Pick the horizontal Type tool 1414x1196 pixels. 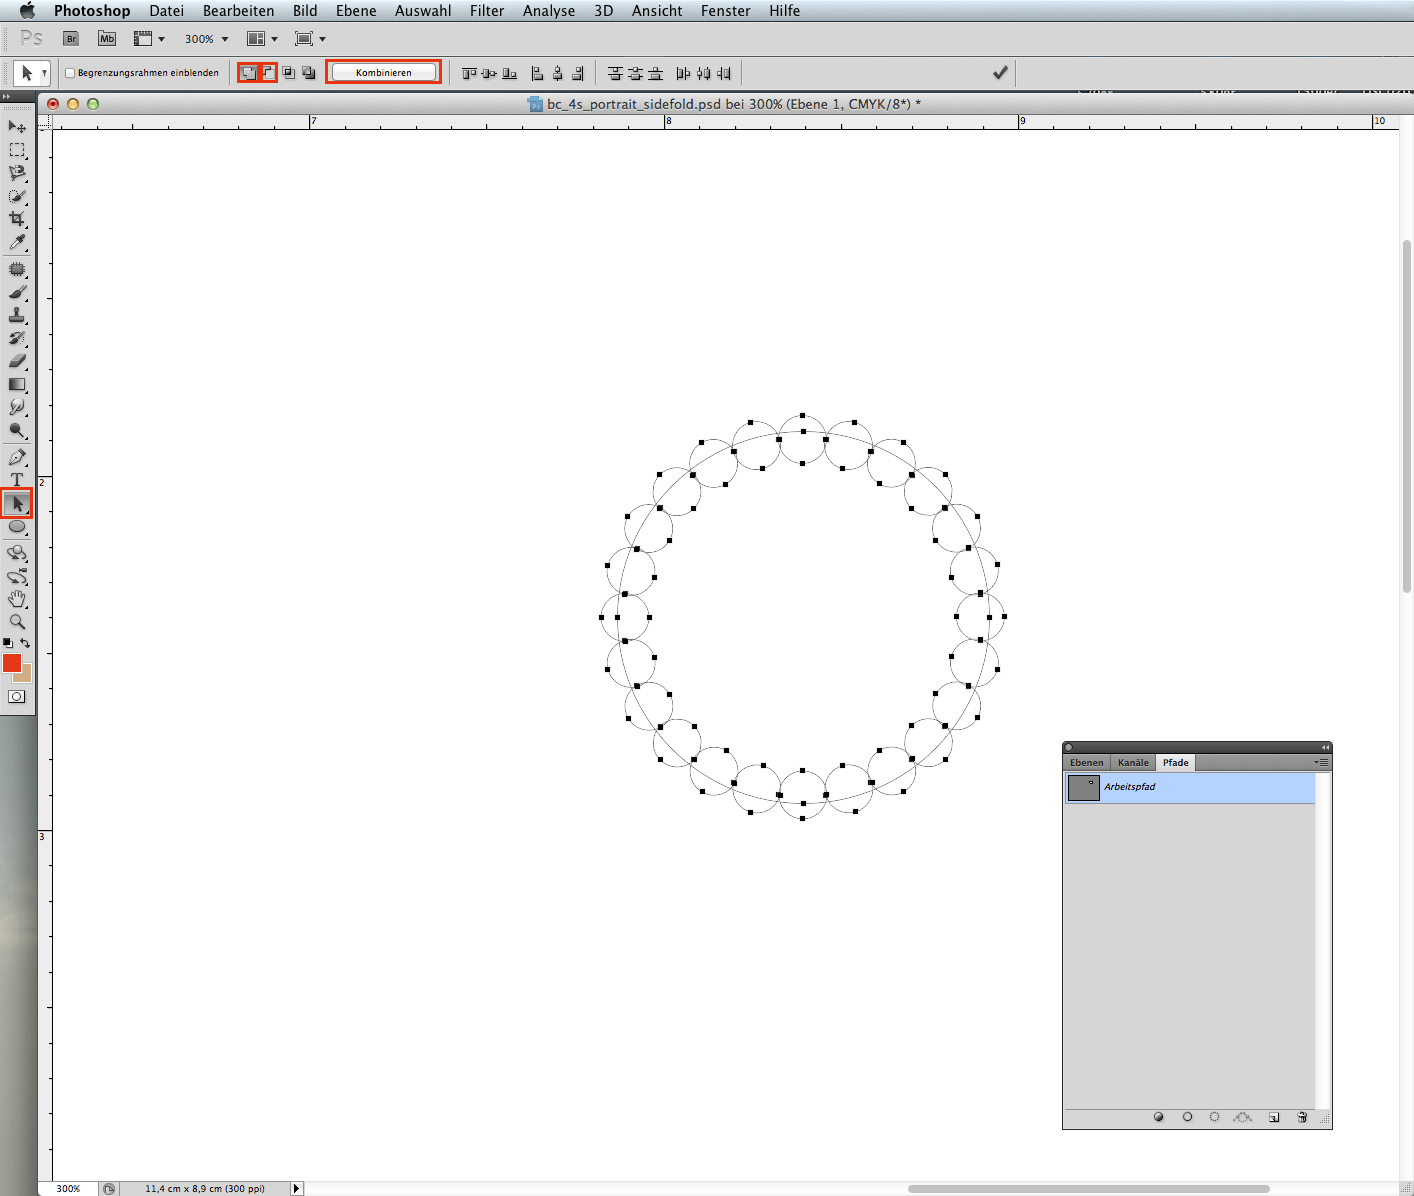click(x=17, y=480)
